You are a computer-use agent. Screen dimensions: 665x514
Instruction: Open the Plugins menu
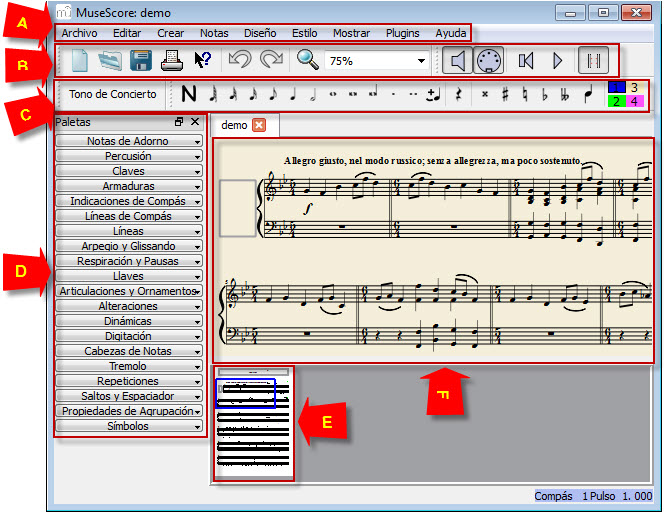pyautogui.click(x=402, y=33)
